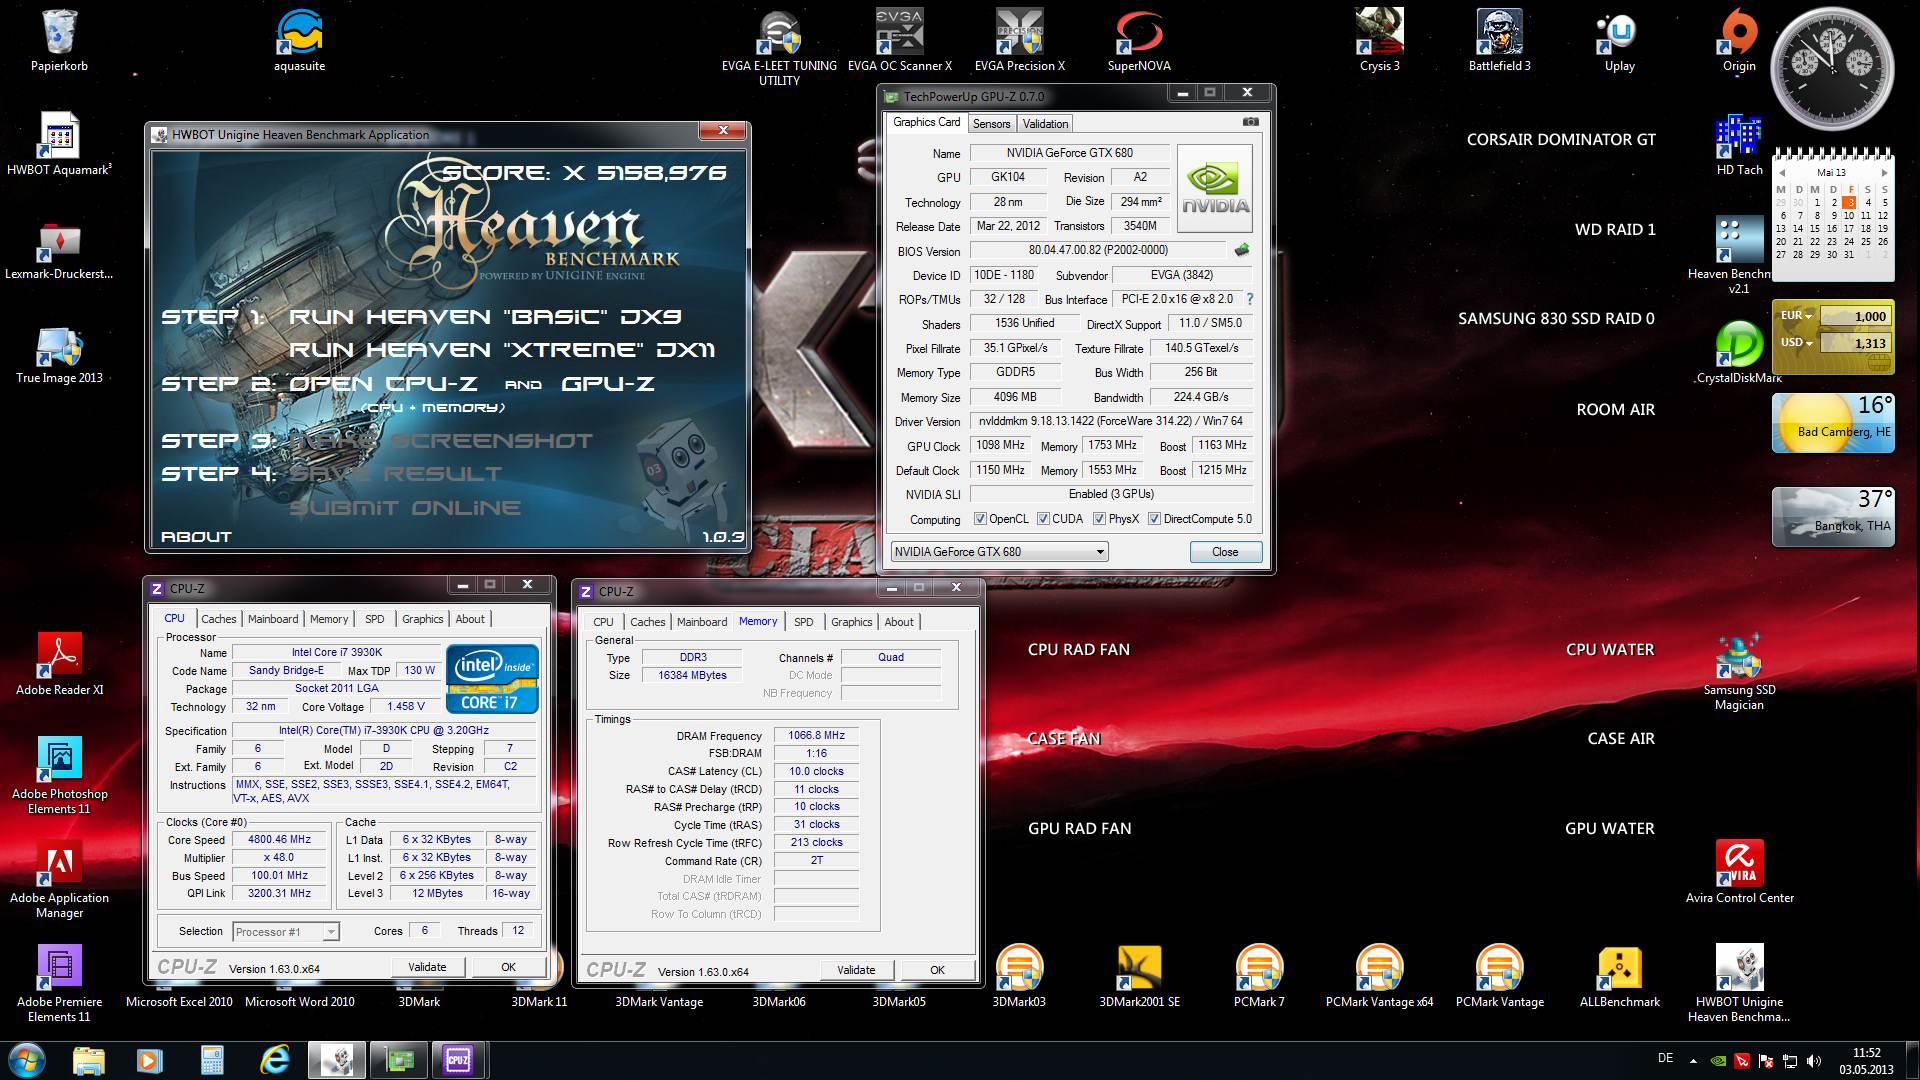Open the Papierkorb recycle bin icon
Screen dimensions: 1920x1080
click(x=60, y=40)
